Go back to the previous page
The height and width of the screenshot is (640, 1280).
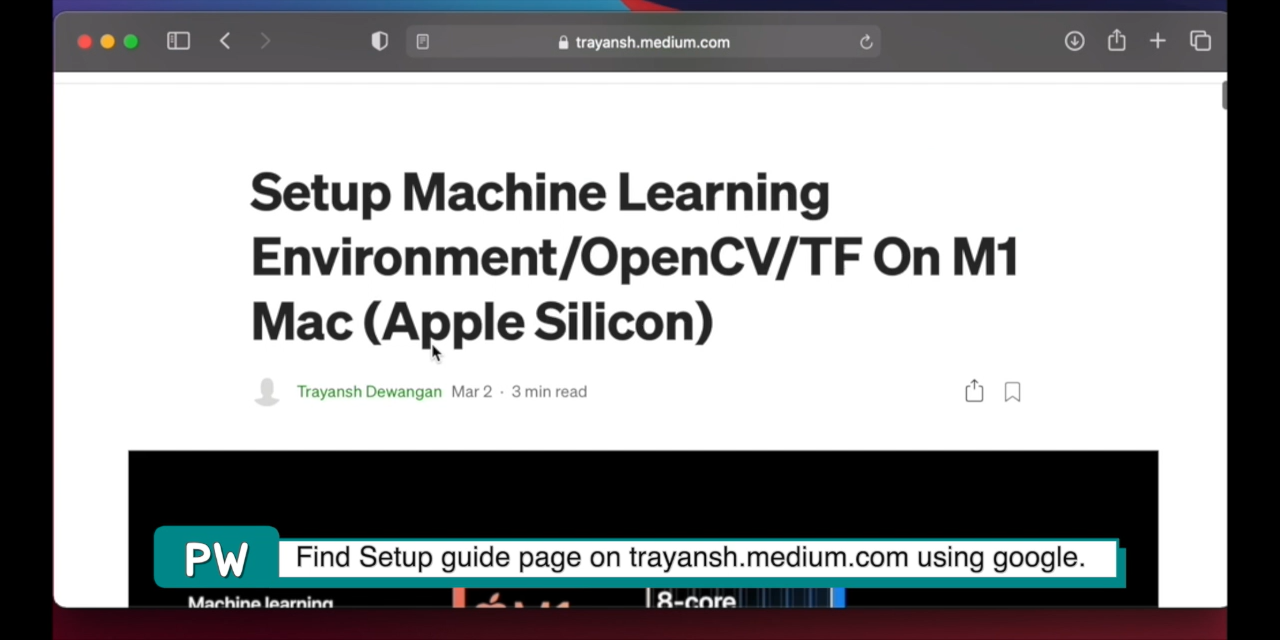(x=225, y=41)
